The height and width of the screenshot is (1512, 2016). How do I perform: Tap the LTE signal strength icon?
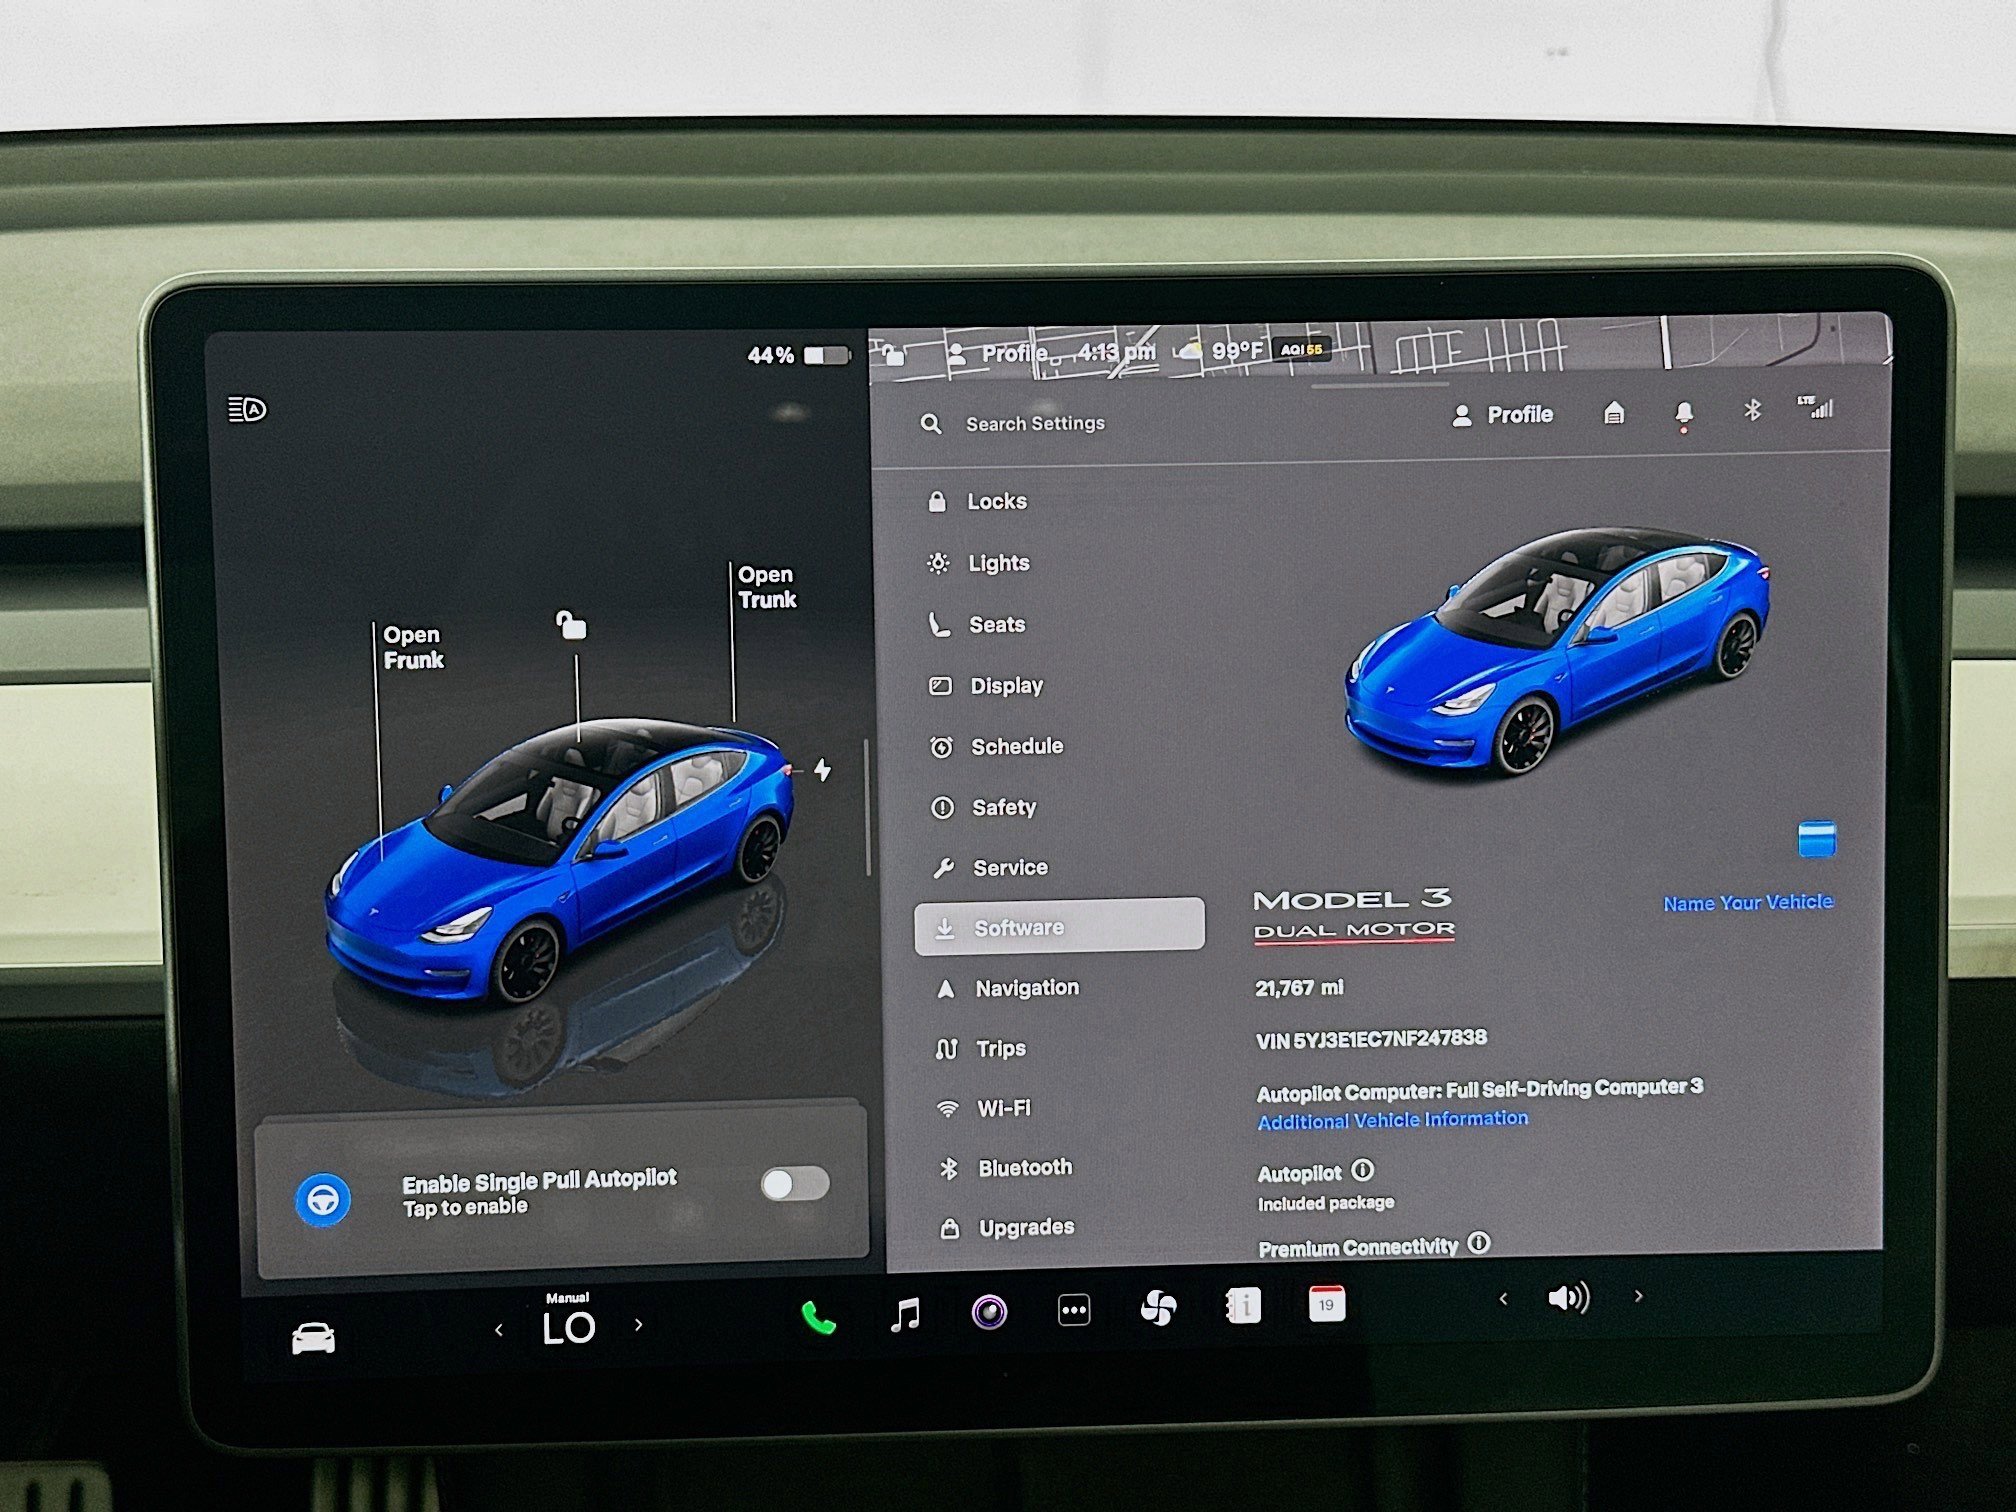[x=1817, y=407]
